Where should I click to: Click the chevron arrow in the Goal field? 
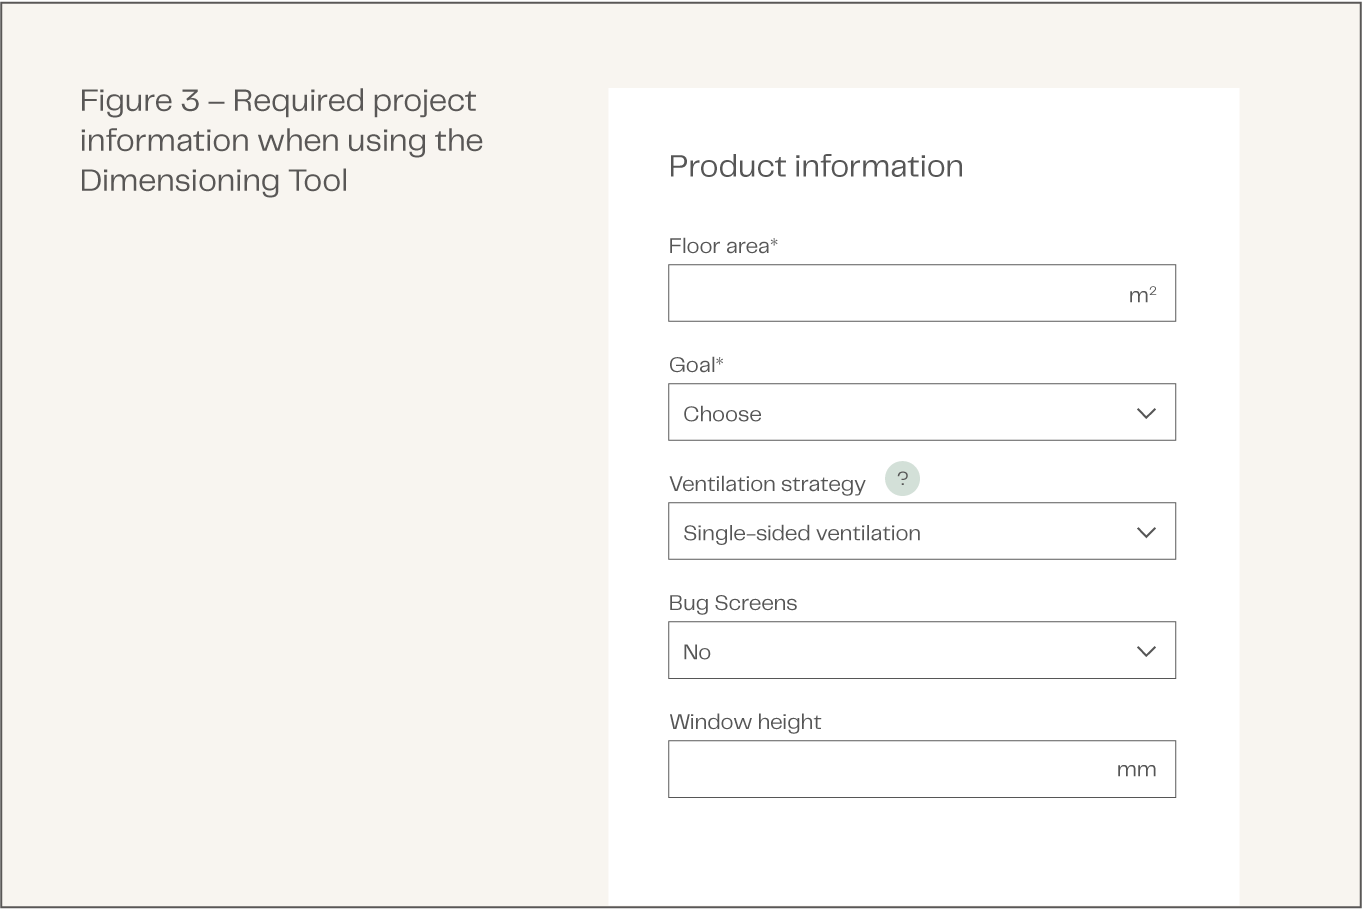(1146, 413)
